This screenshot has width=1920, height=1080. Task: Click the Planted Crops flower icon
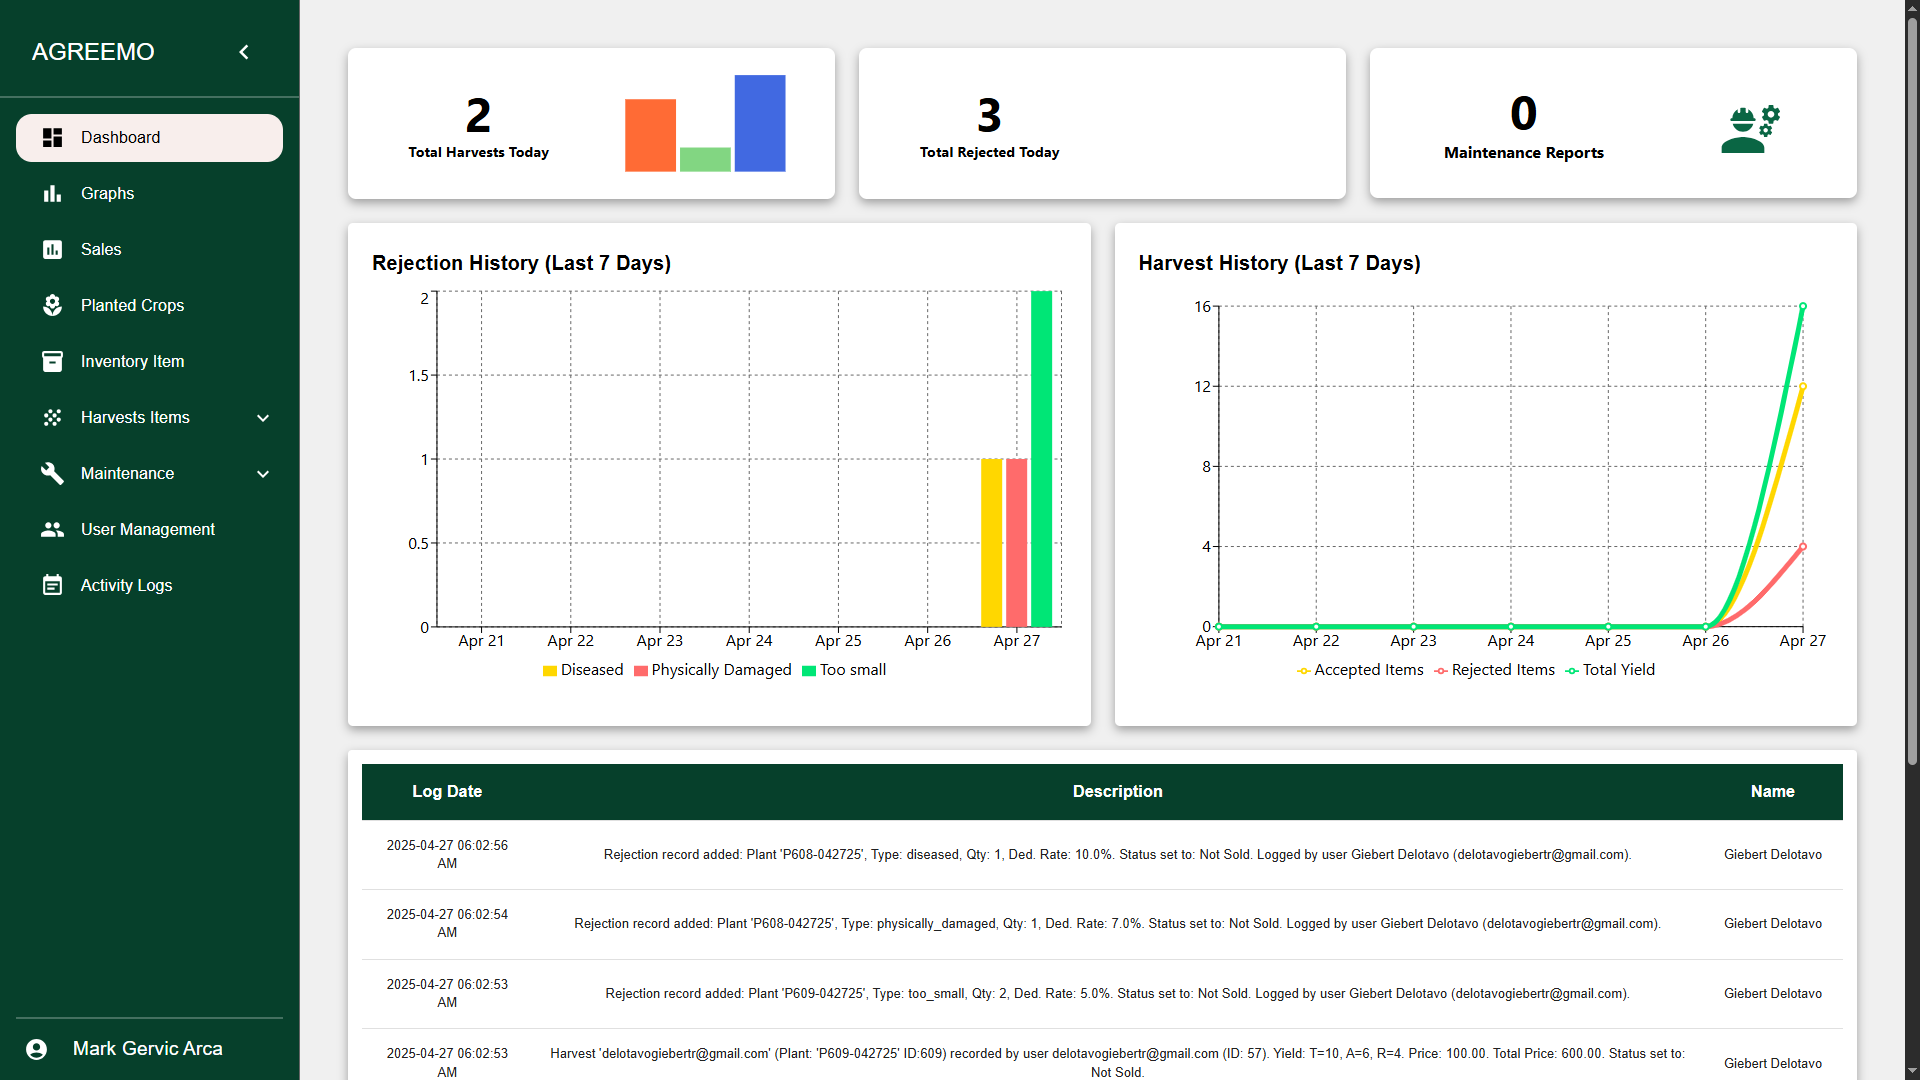[x=53, y=306]
